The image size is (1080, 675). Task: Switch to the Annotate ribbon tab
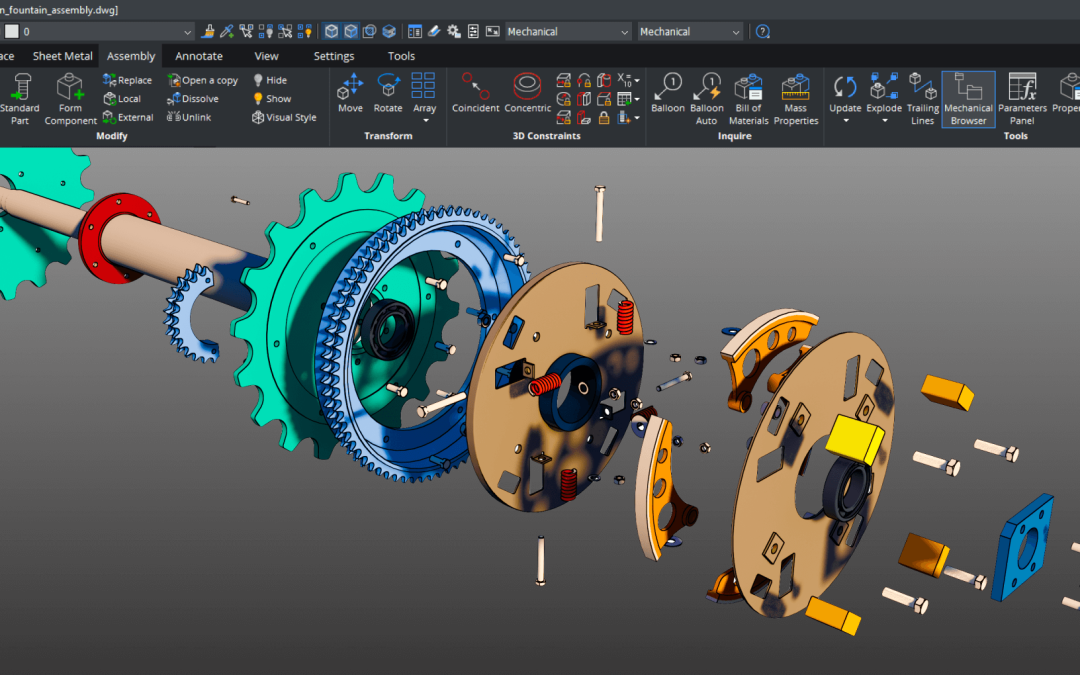click(x=198, y=56)
